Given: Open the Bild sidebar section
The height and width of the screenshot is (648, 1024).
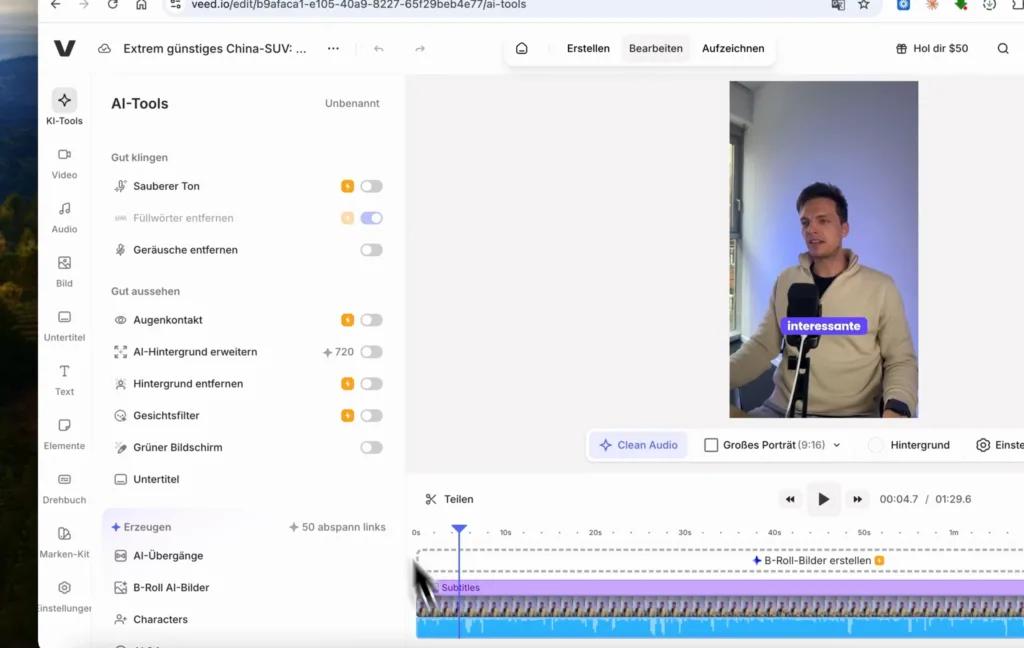Looking at the screenshot, I should point(64,272).
